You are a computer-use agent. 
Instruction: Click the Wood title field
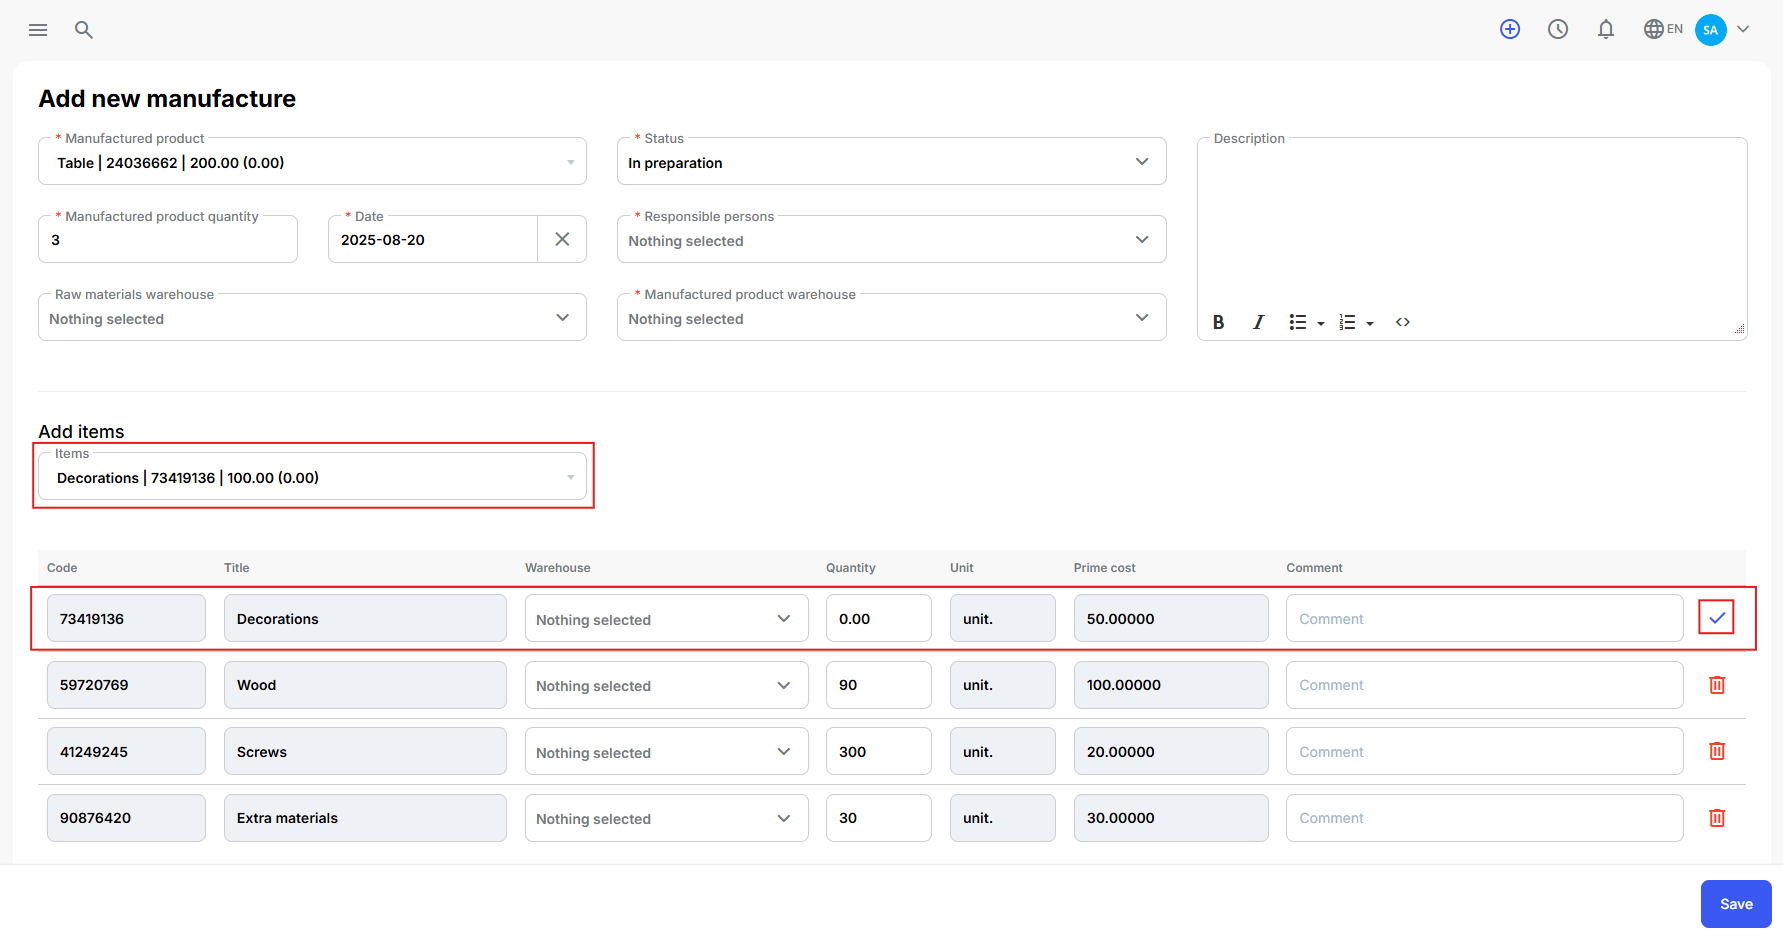365,685
